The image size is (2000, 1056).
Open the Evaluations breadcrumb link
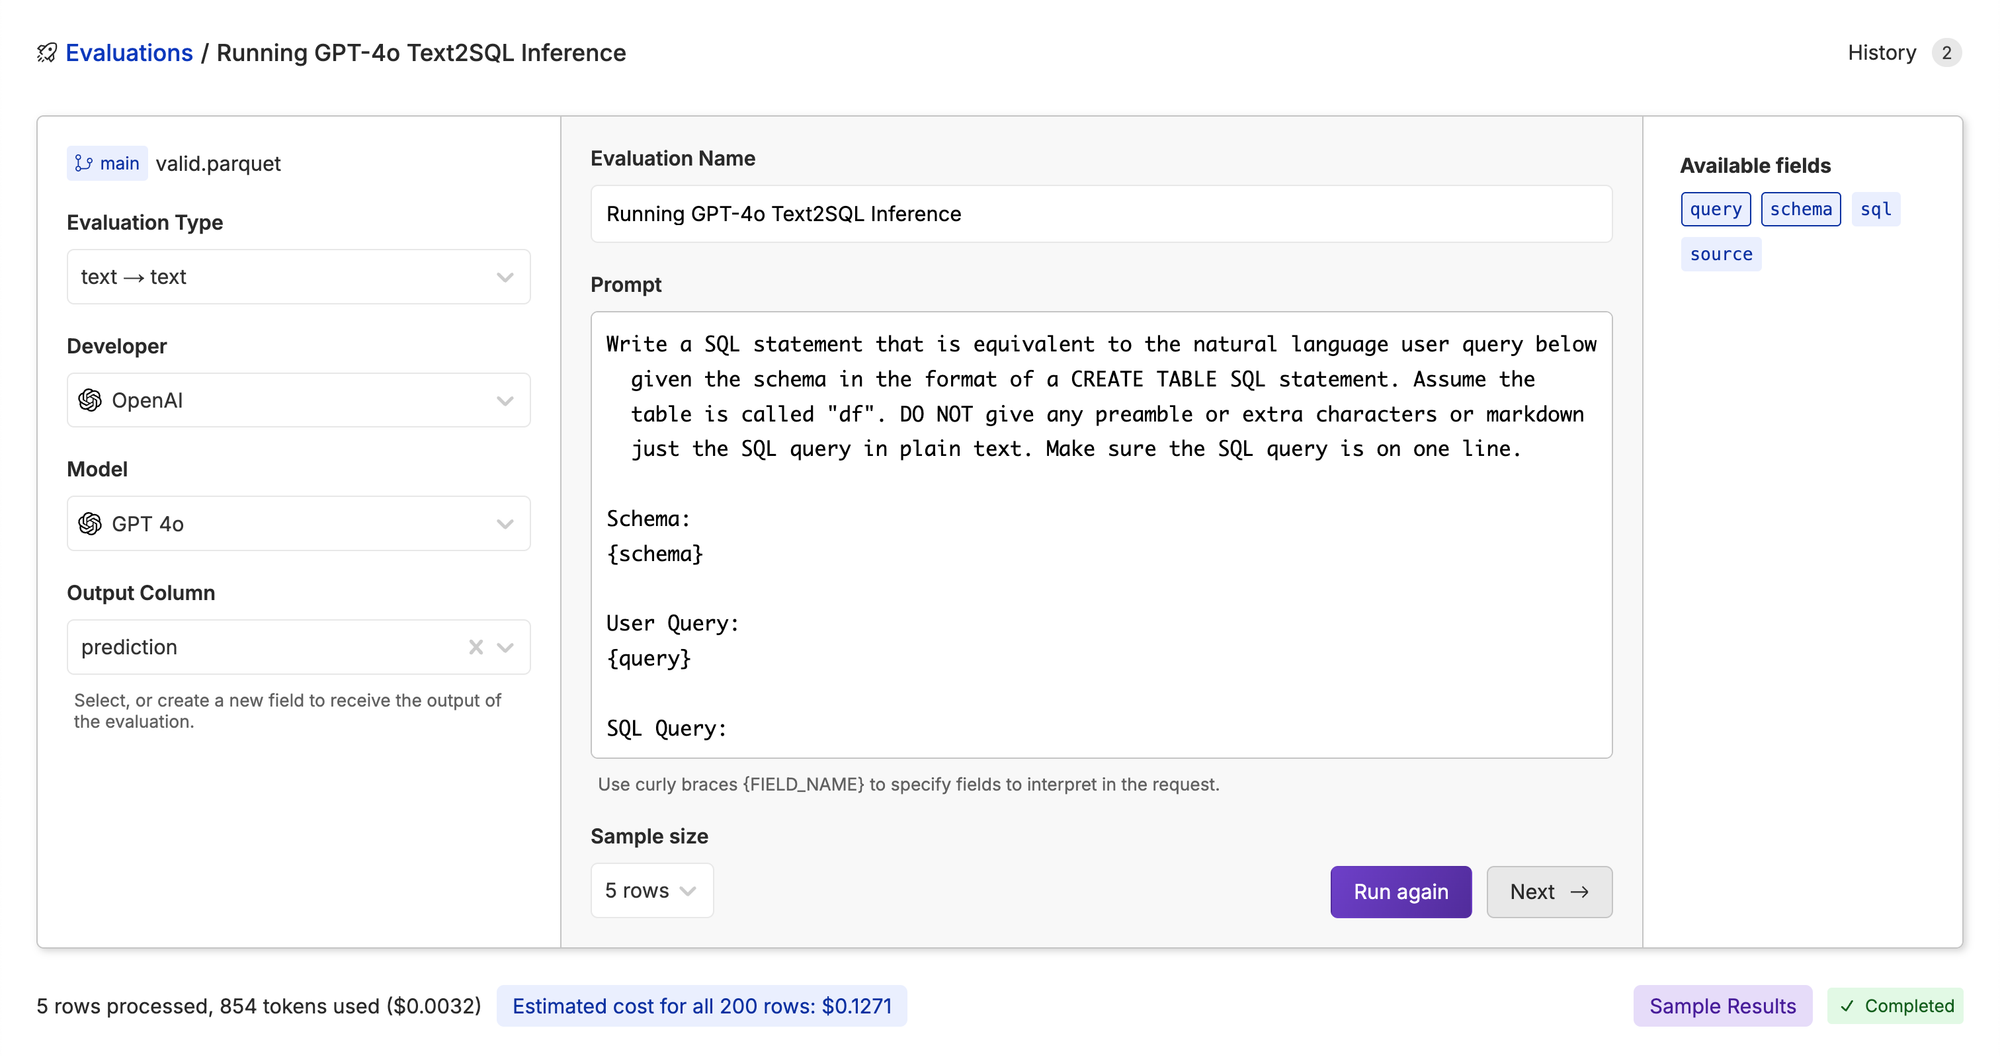tap(129, 53)
